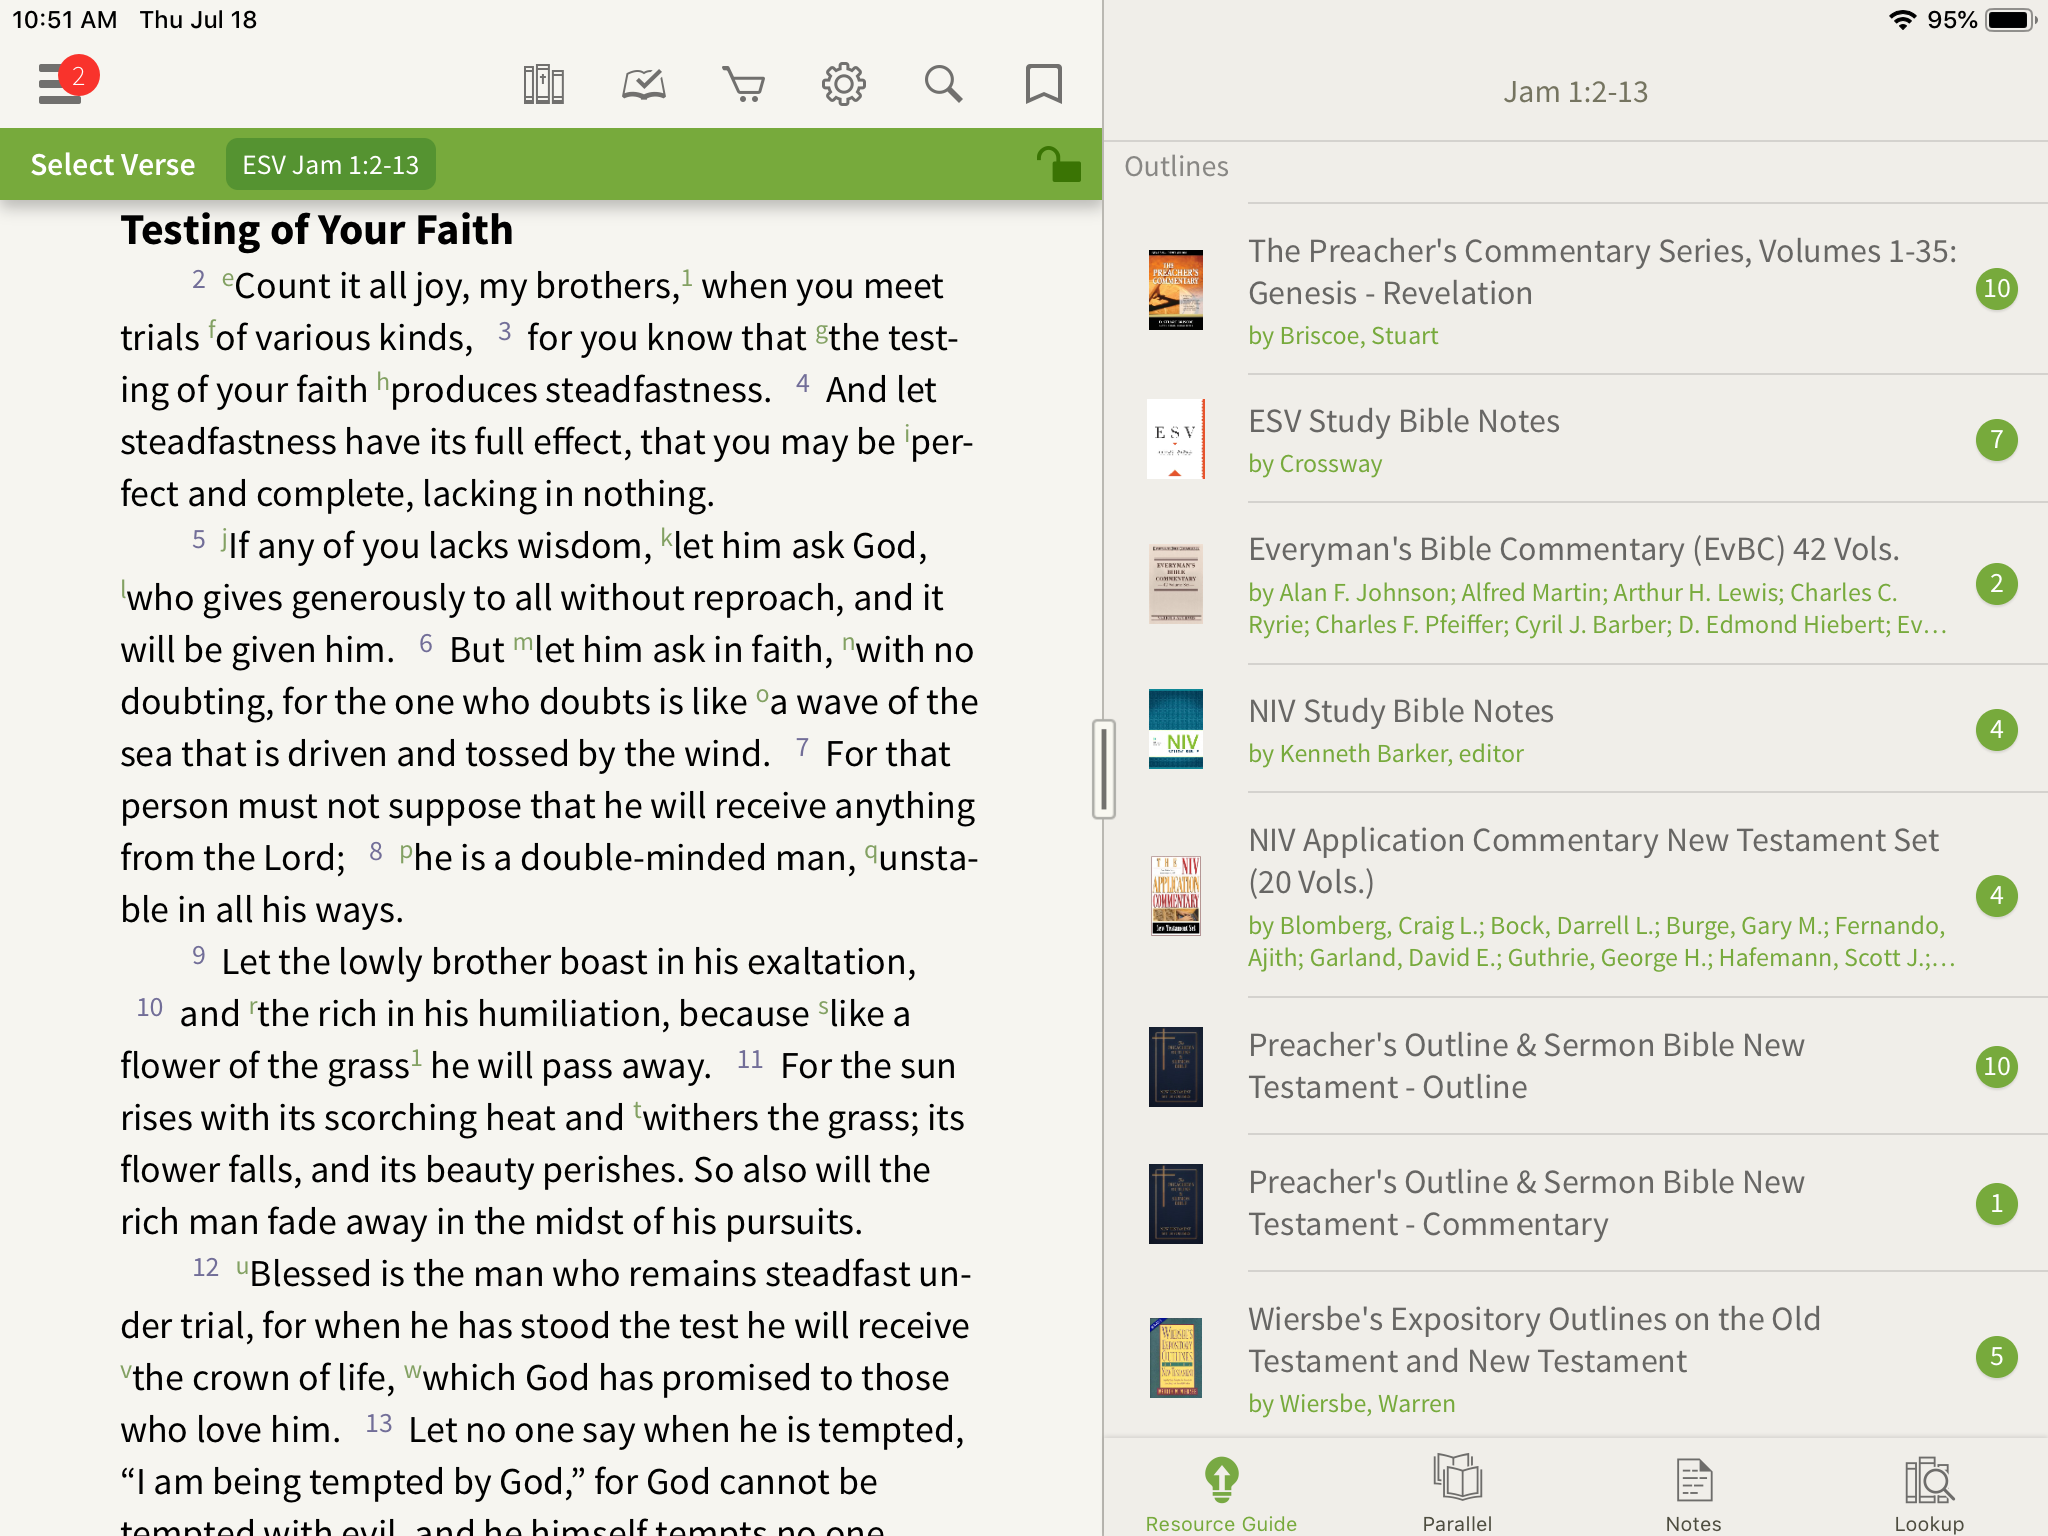
Task: Tap the 1 badge on Preacher's Outline Commentary
Action: [1996, 1203]
